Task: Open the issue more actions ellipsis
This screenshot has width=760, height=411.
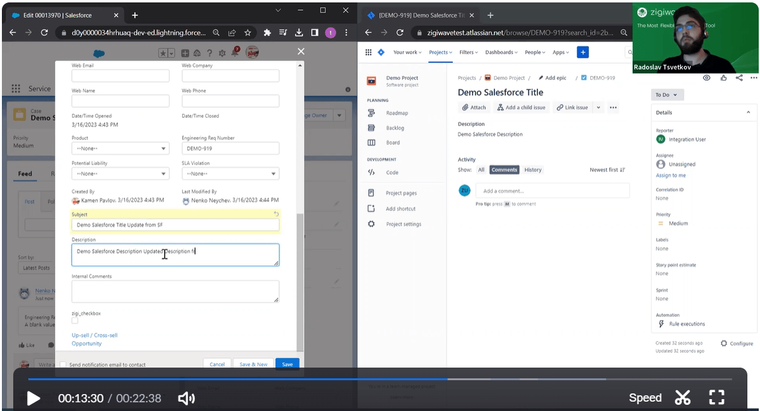Action: (613, 108)
